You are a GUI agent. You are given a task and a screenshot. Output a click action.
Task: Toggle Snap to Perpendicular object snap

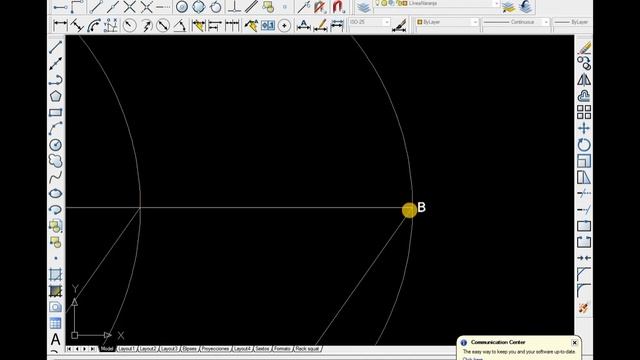pos(234,7)
